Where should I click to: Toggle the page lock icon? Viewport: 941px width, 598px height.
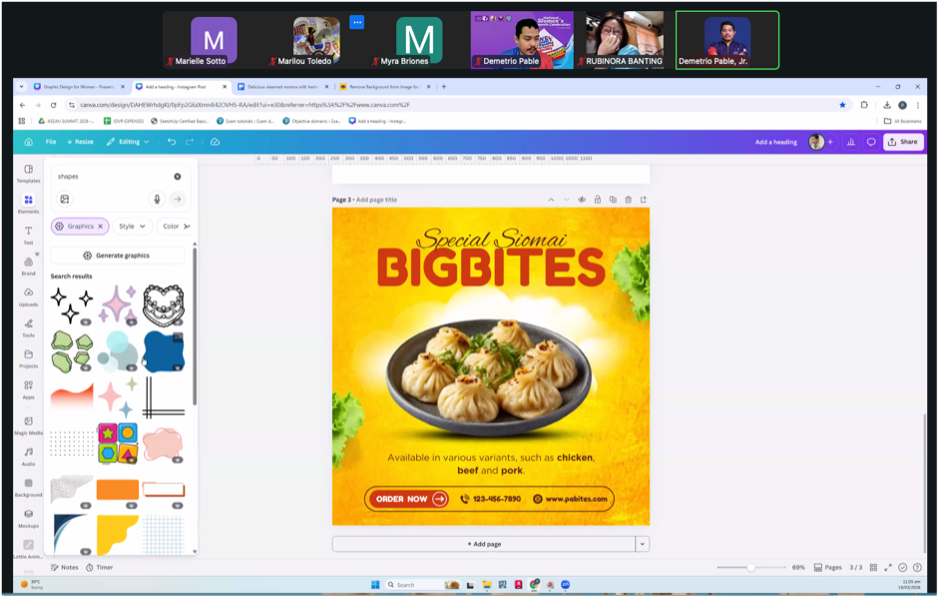[x=597, y=200]
